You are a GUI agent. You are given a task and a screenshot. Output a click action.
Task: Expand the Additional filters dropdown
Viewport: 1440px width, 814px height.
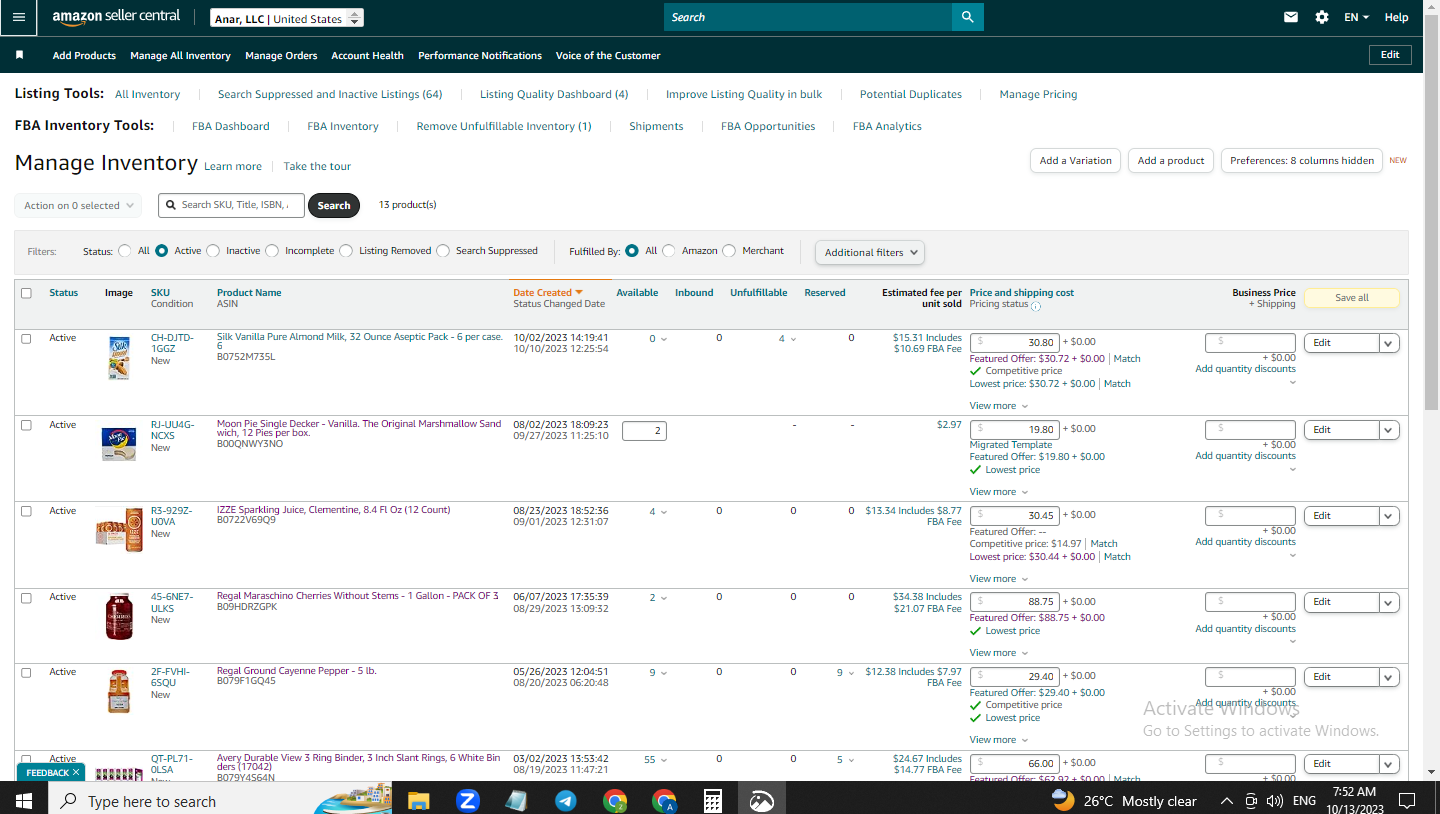pos(870,252)
